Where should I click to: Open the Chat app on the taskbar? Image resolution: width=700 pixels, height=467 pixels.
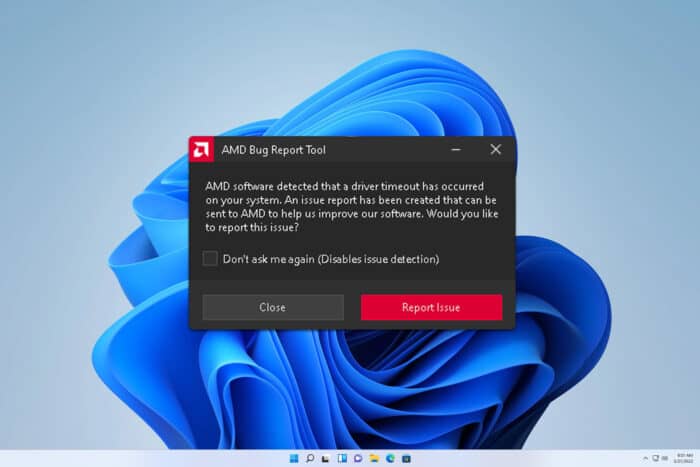coord(358,459)
